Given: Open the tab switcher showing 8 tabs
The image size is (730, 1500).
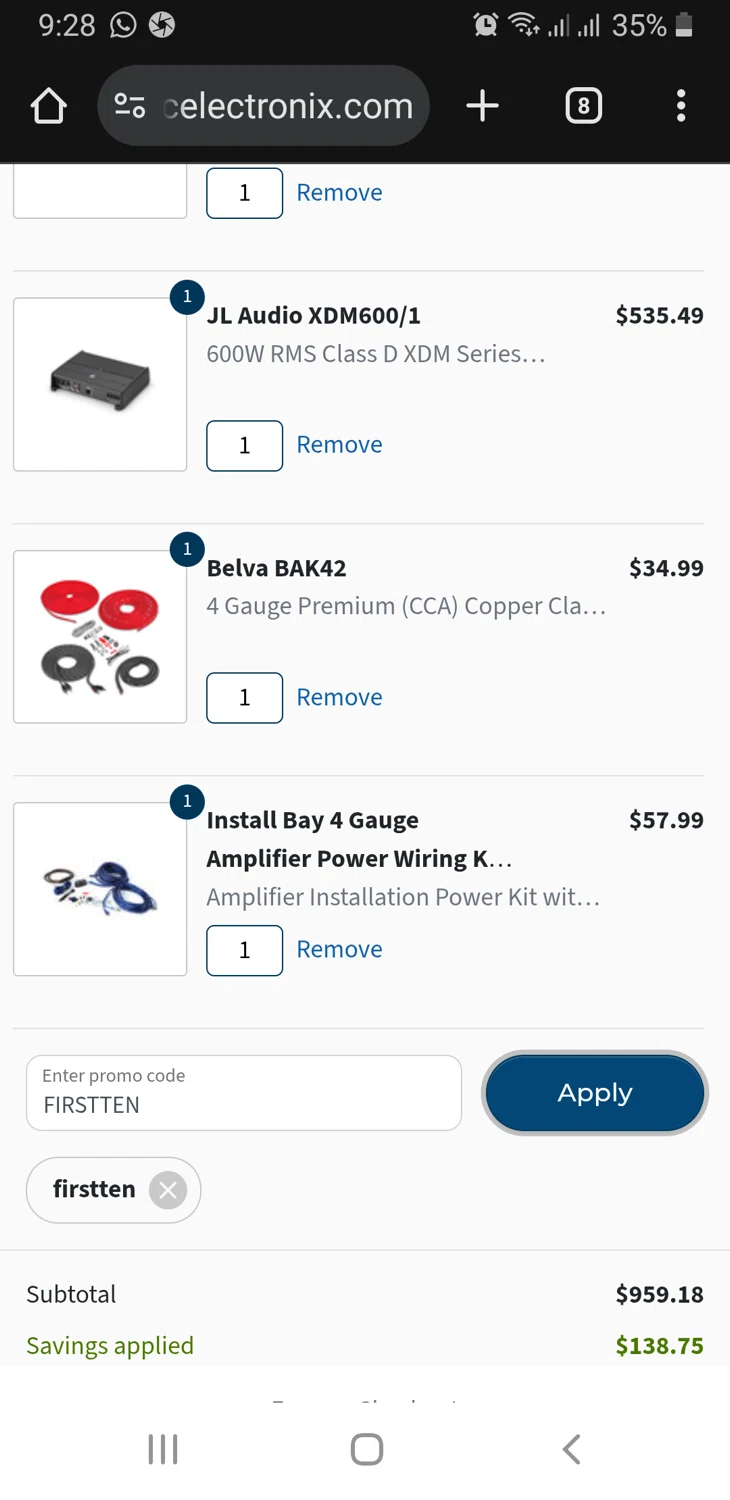Looking at the screenshot, I should click(x=583, y=106).
